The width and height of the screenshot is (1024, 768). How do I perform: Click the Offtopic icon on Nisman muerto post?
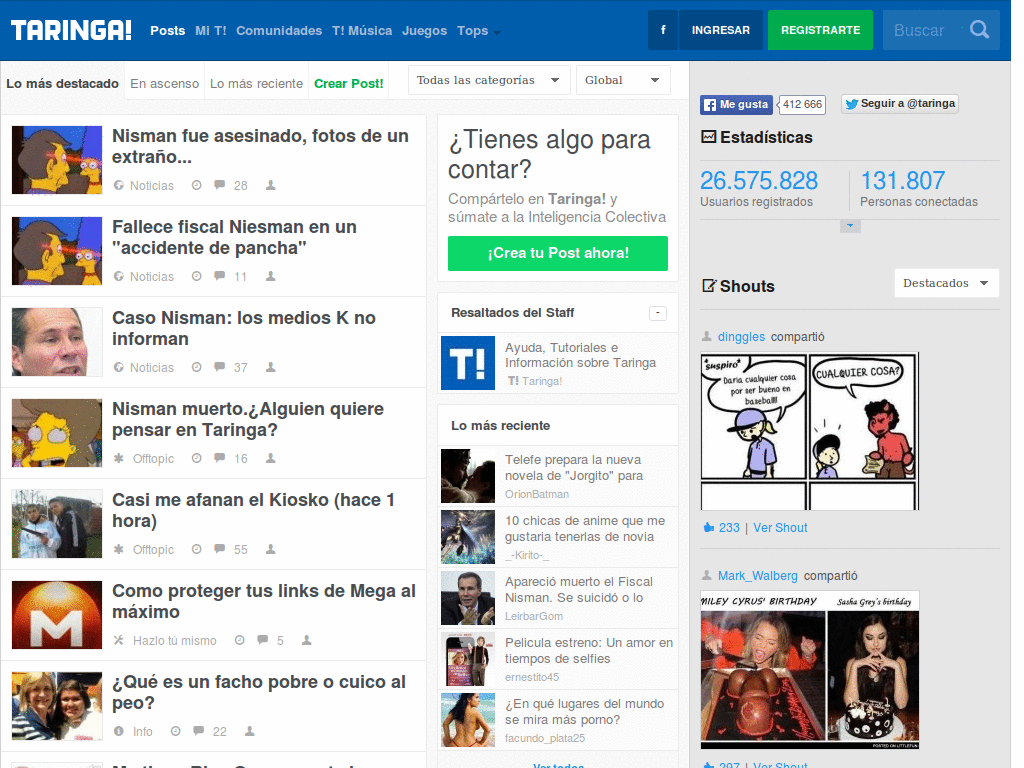[118, 458]
